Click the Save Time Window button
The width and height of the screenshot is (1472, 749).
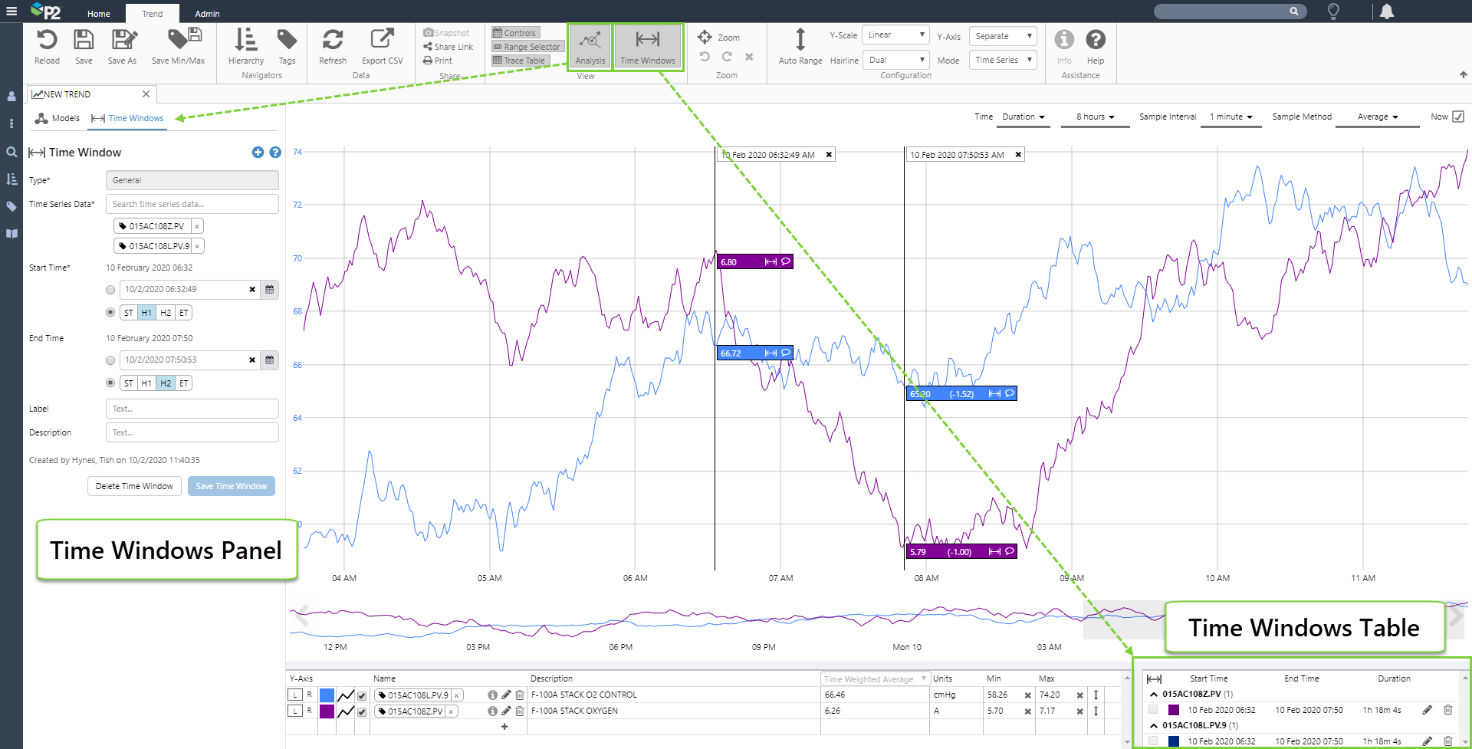pyautogui.click(x=231, y=486)
